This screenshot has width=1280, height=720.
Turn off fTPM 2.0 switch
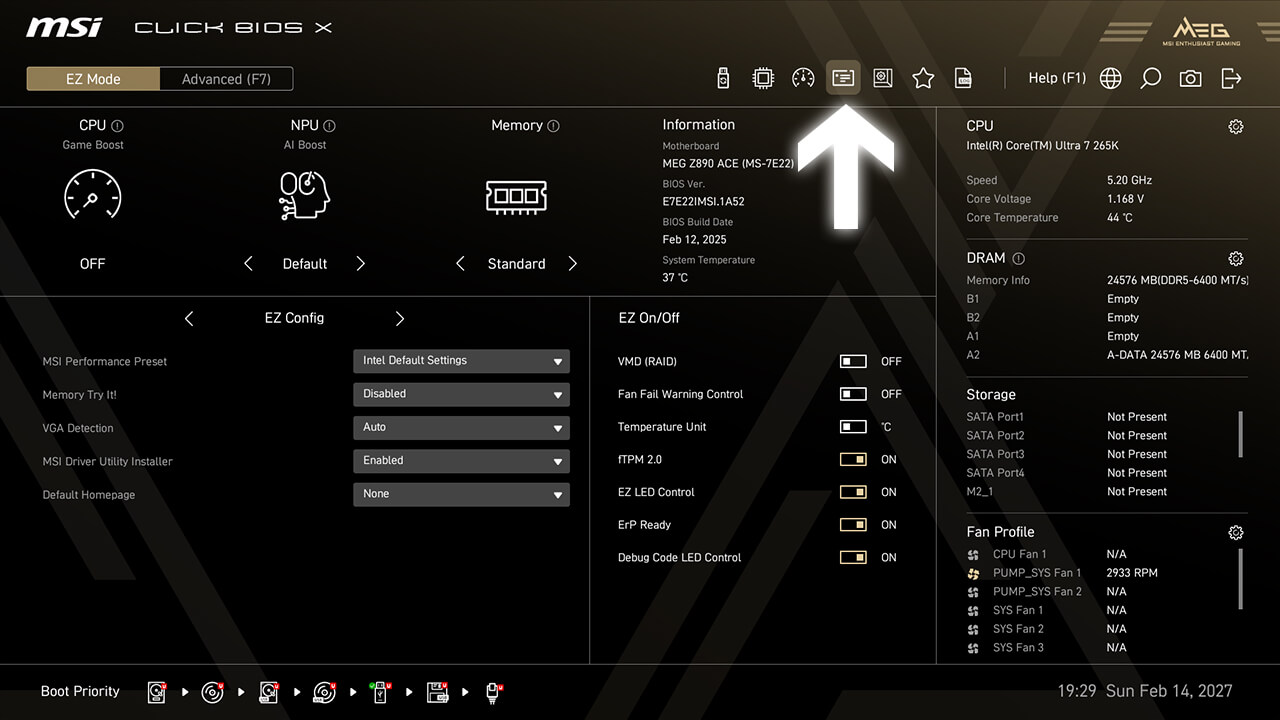coord(853,460)
